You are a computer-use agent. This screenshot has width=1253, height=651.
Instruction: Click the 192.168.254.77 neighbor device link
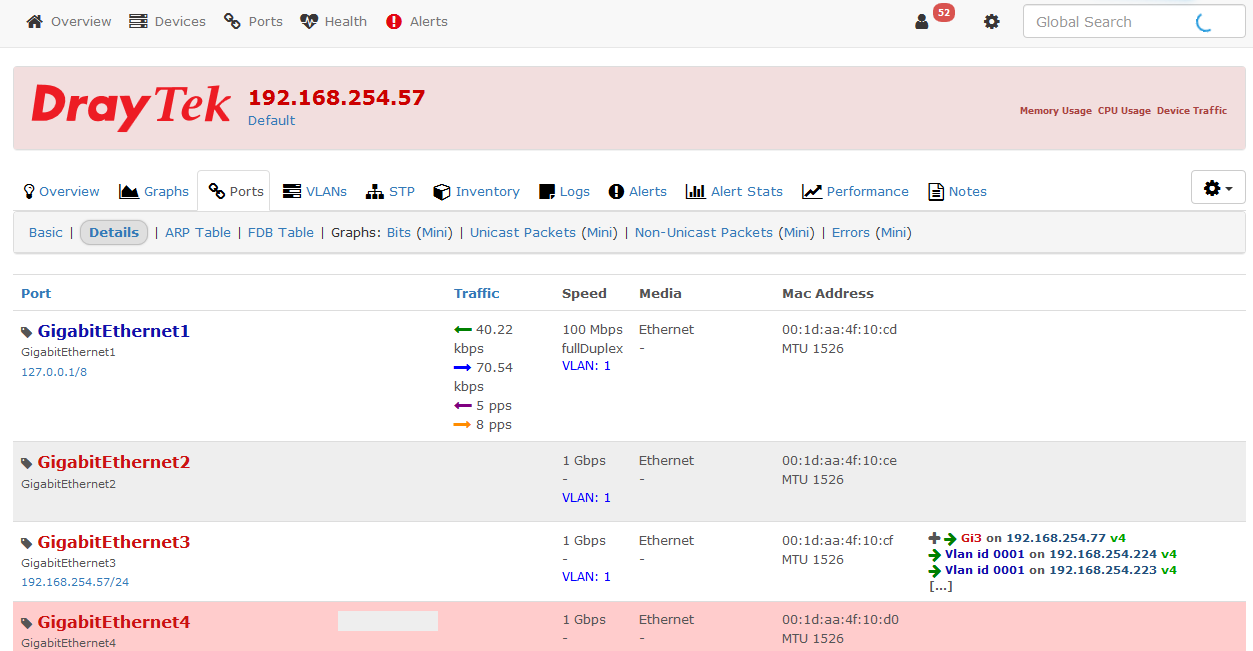(1055, 538)
